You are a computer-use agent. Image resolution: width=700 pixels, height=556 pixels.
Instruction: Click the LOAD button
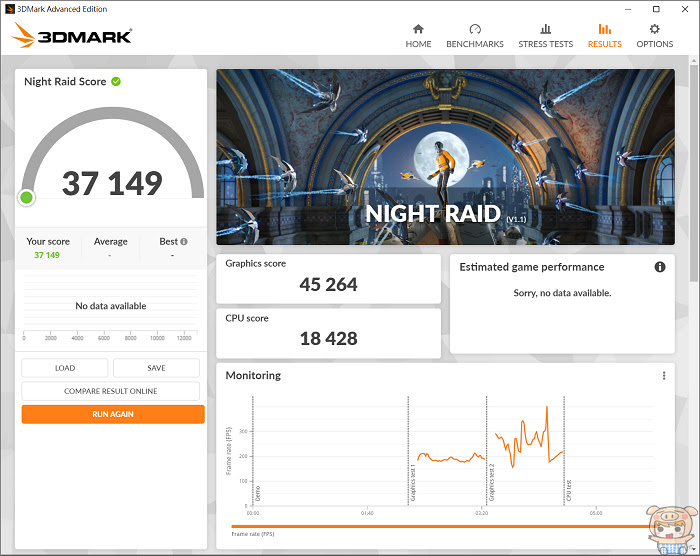(65, 368)
